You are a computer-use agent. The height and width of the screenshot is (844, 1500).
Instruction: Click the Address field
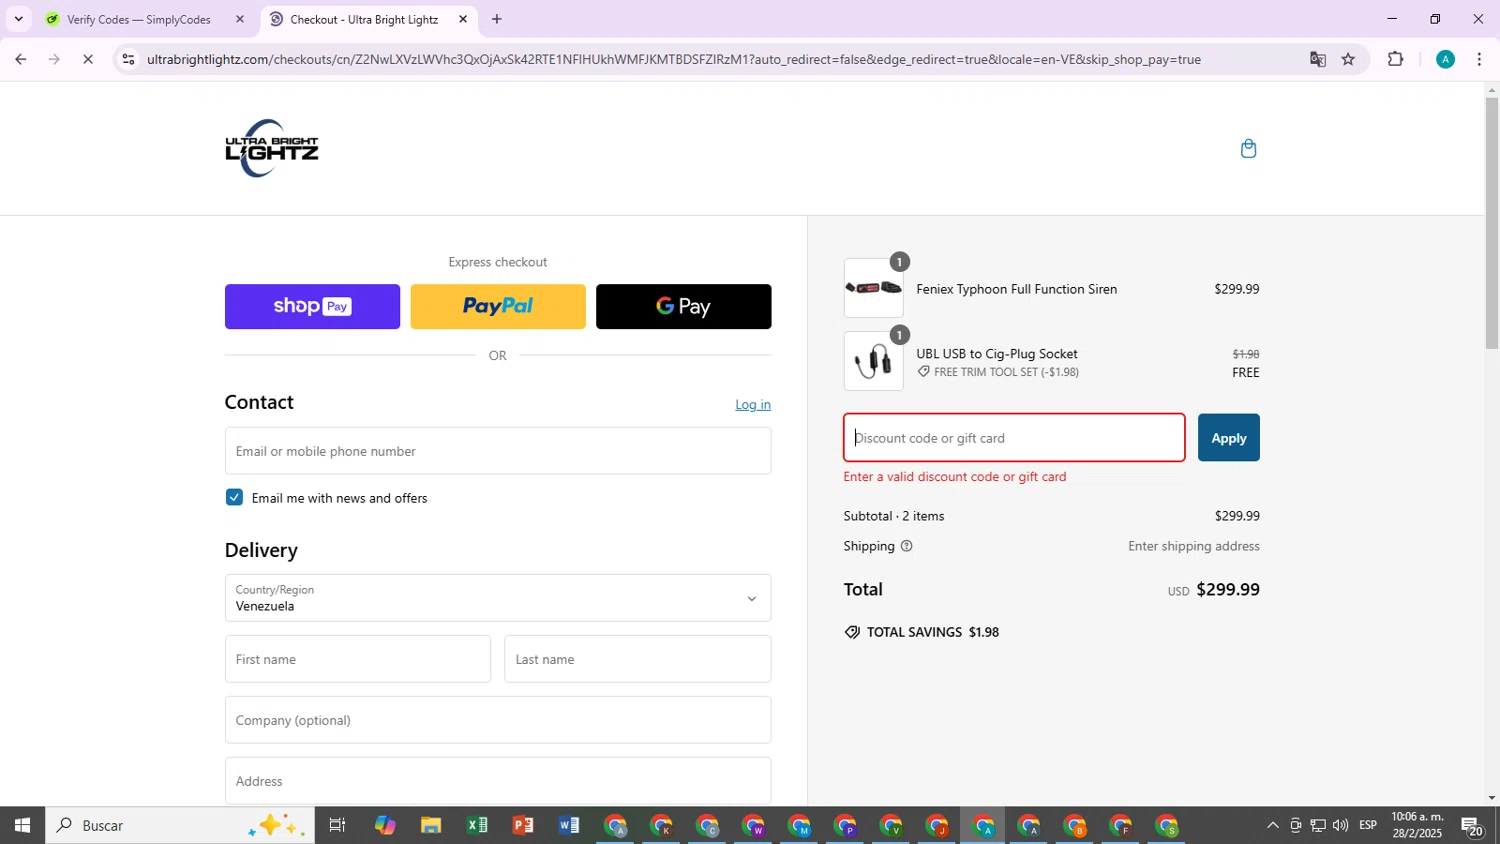tap(498, 781)
